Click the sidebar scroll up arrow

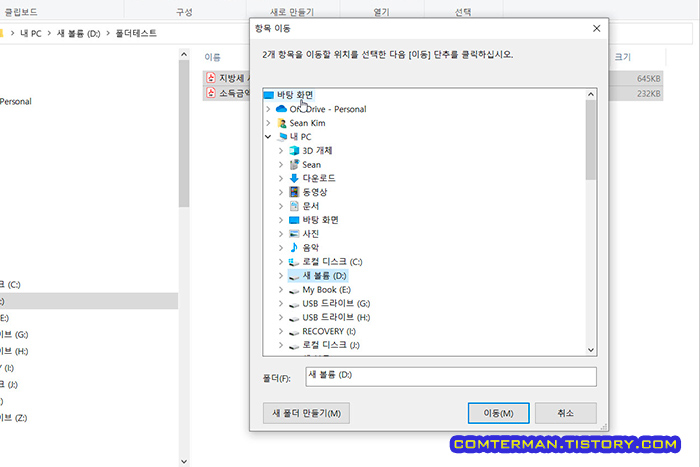(x=184, y=54)
